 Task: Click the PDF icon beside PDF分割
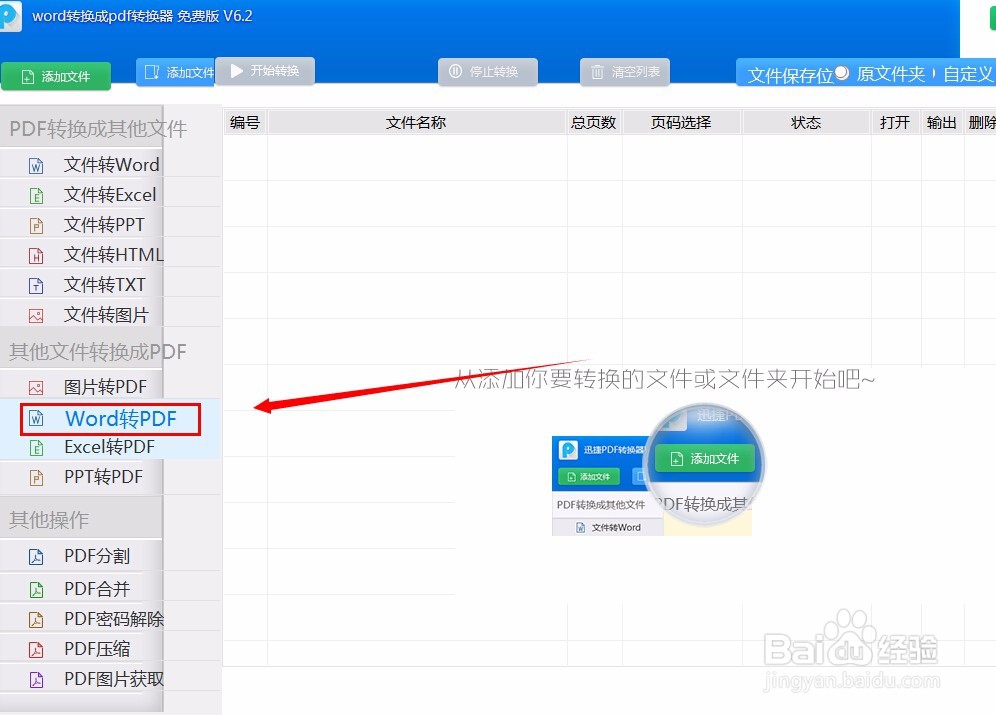36,557
